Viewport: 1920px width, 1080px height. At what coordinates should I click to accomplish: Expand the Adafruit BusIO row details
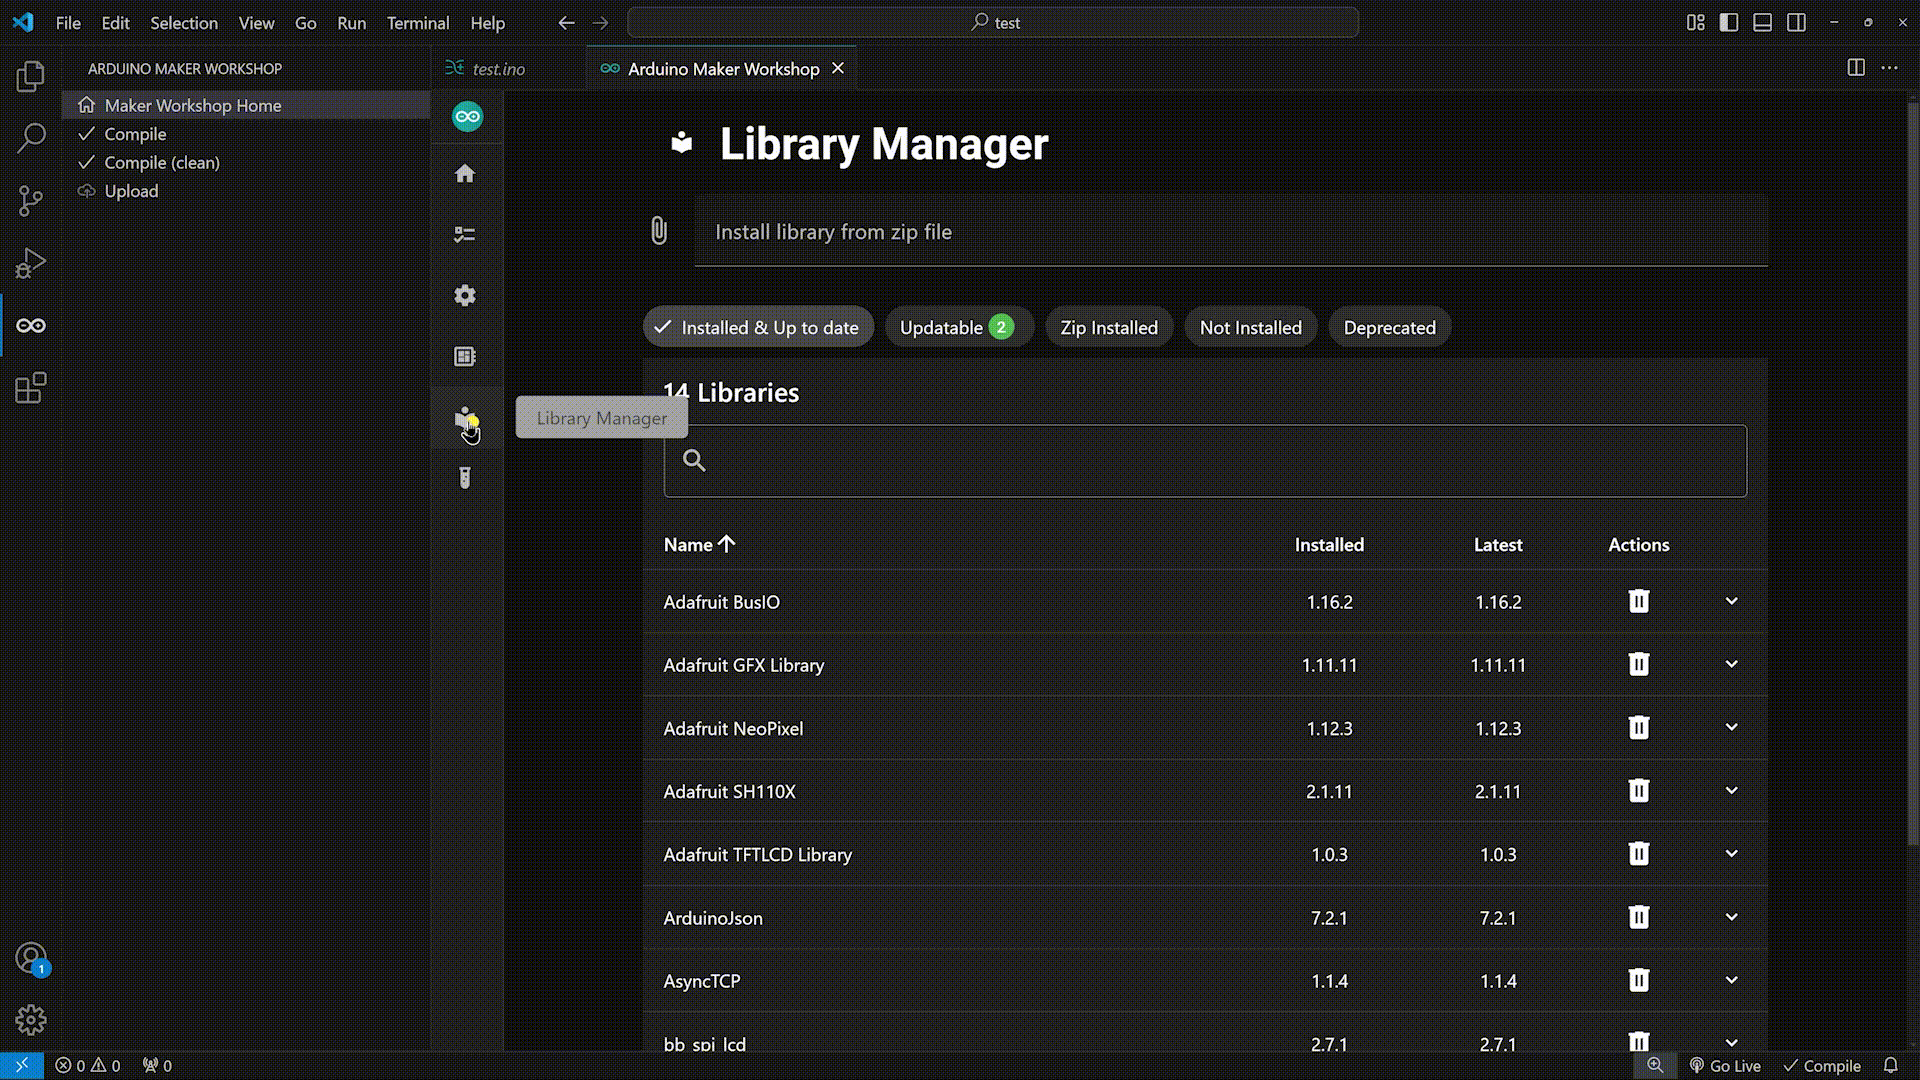click(1731, 601)
